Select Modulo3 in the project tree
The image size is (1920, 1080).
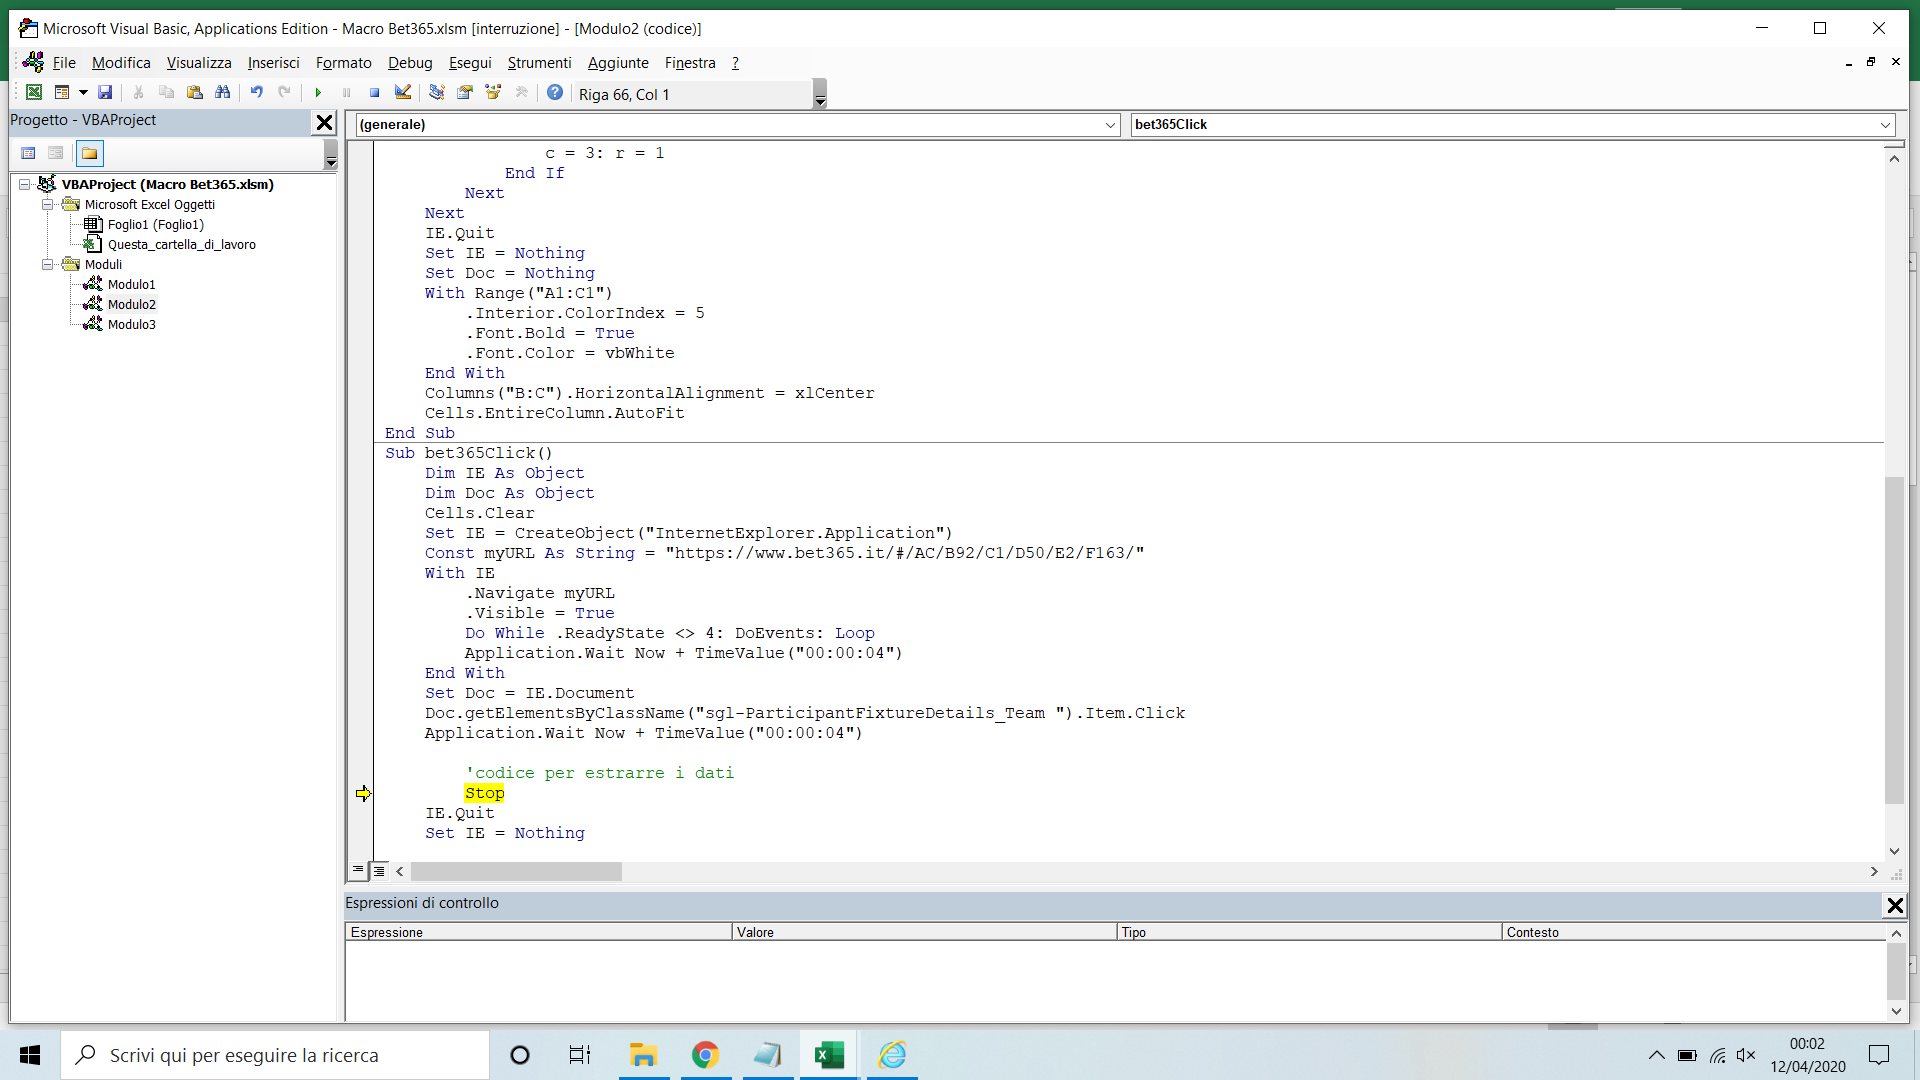pos(131,325)
